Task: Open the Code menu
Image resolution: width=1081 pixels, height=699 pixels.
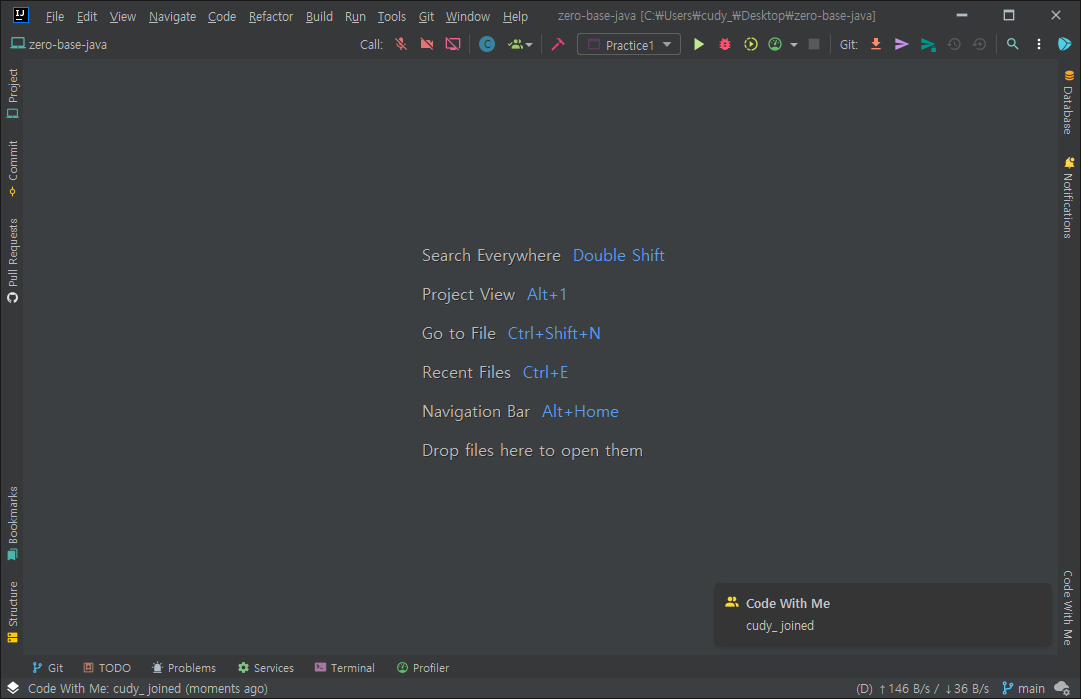Action: point(222,16)
